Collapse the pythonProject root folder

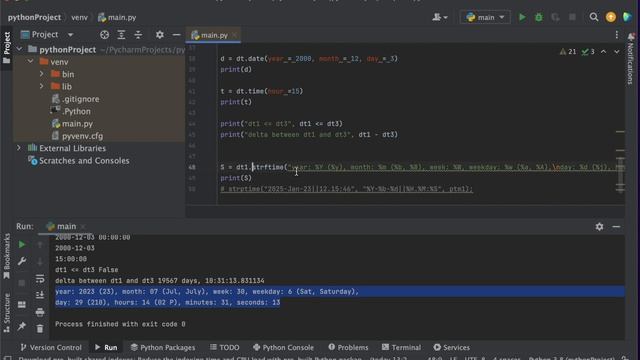(x=19, y=49)
